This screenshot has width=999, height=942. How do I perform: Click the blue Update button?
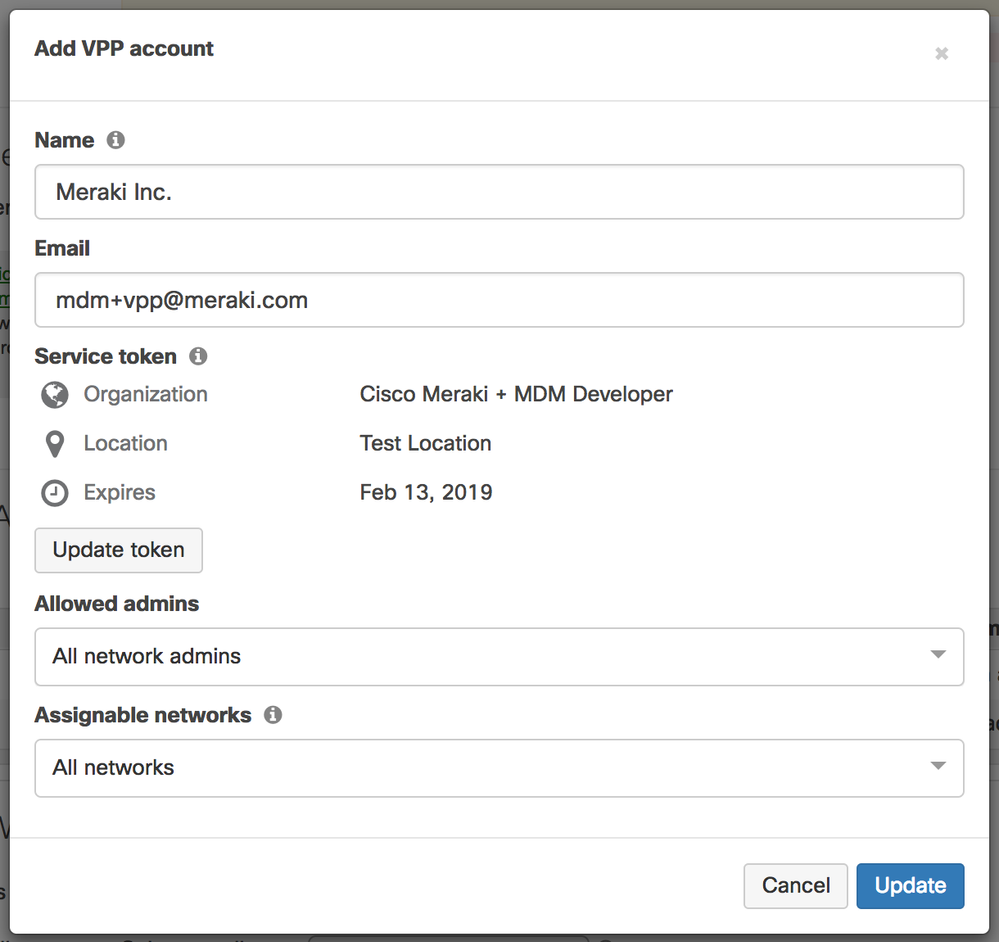(910, 886)
